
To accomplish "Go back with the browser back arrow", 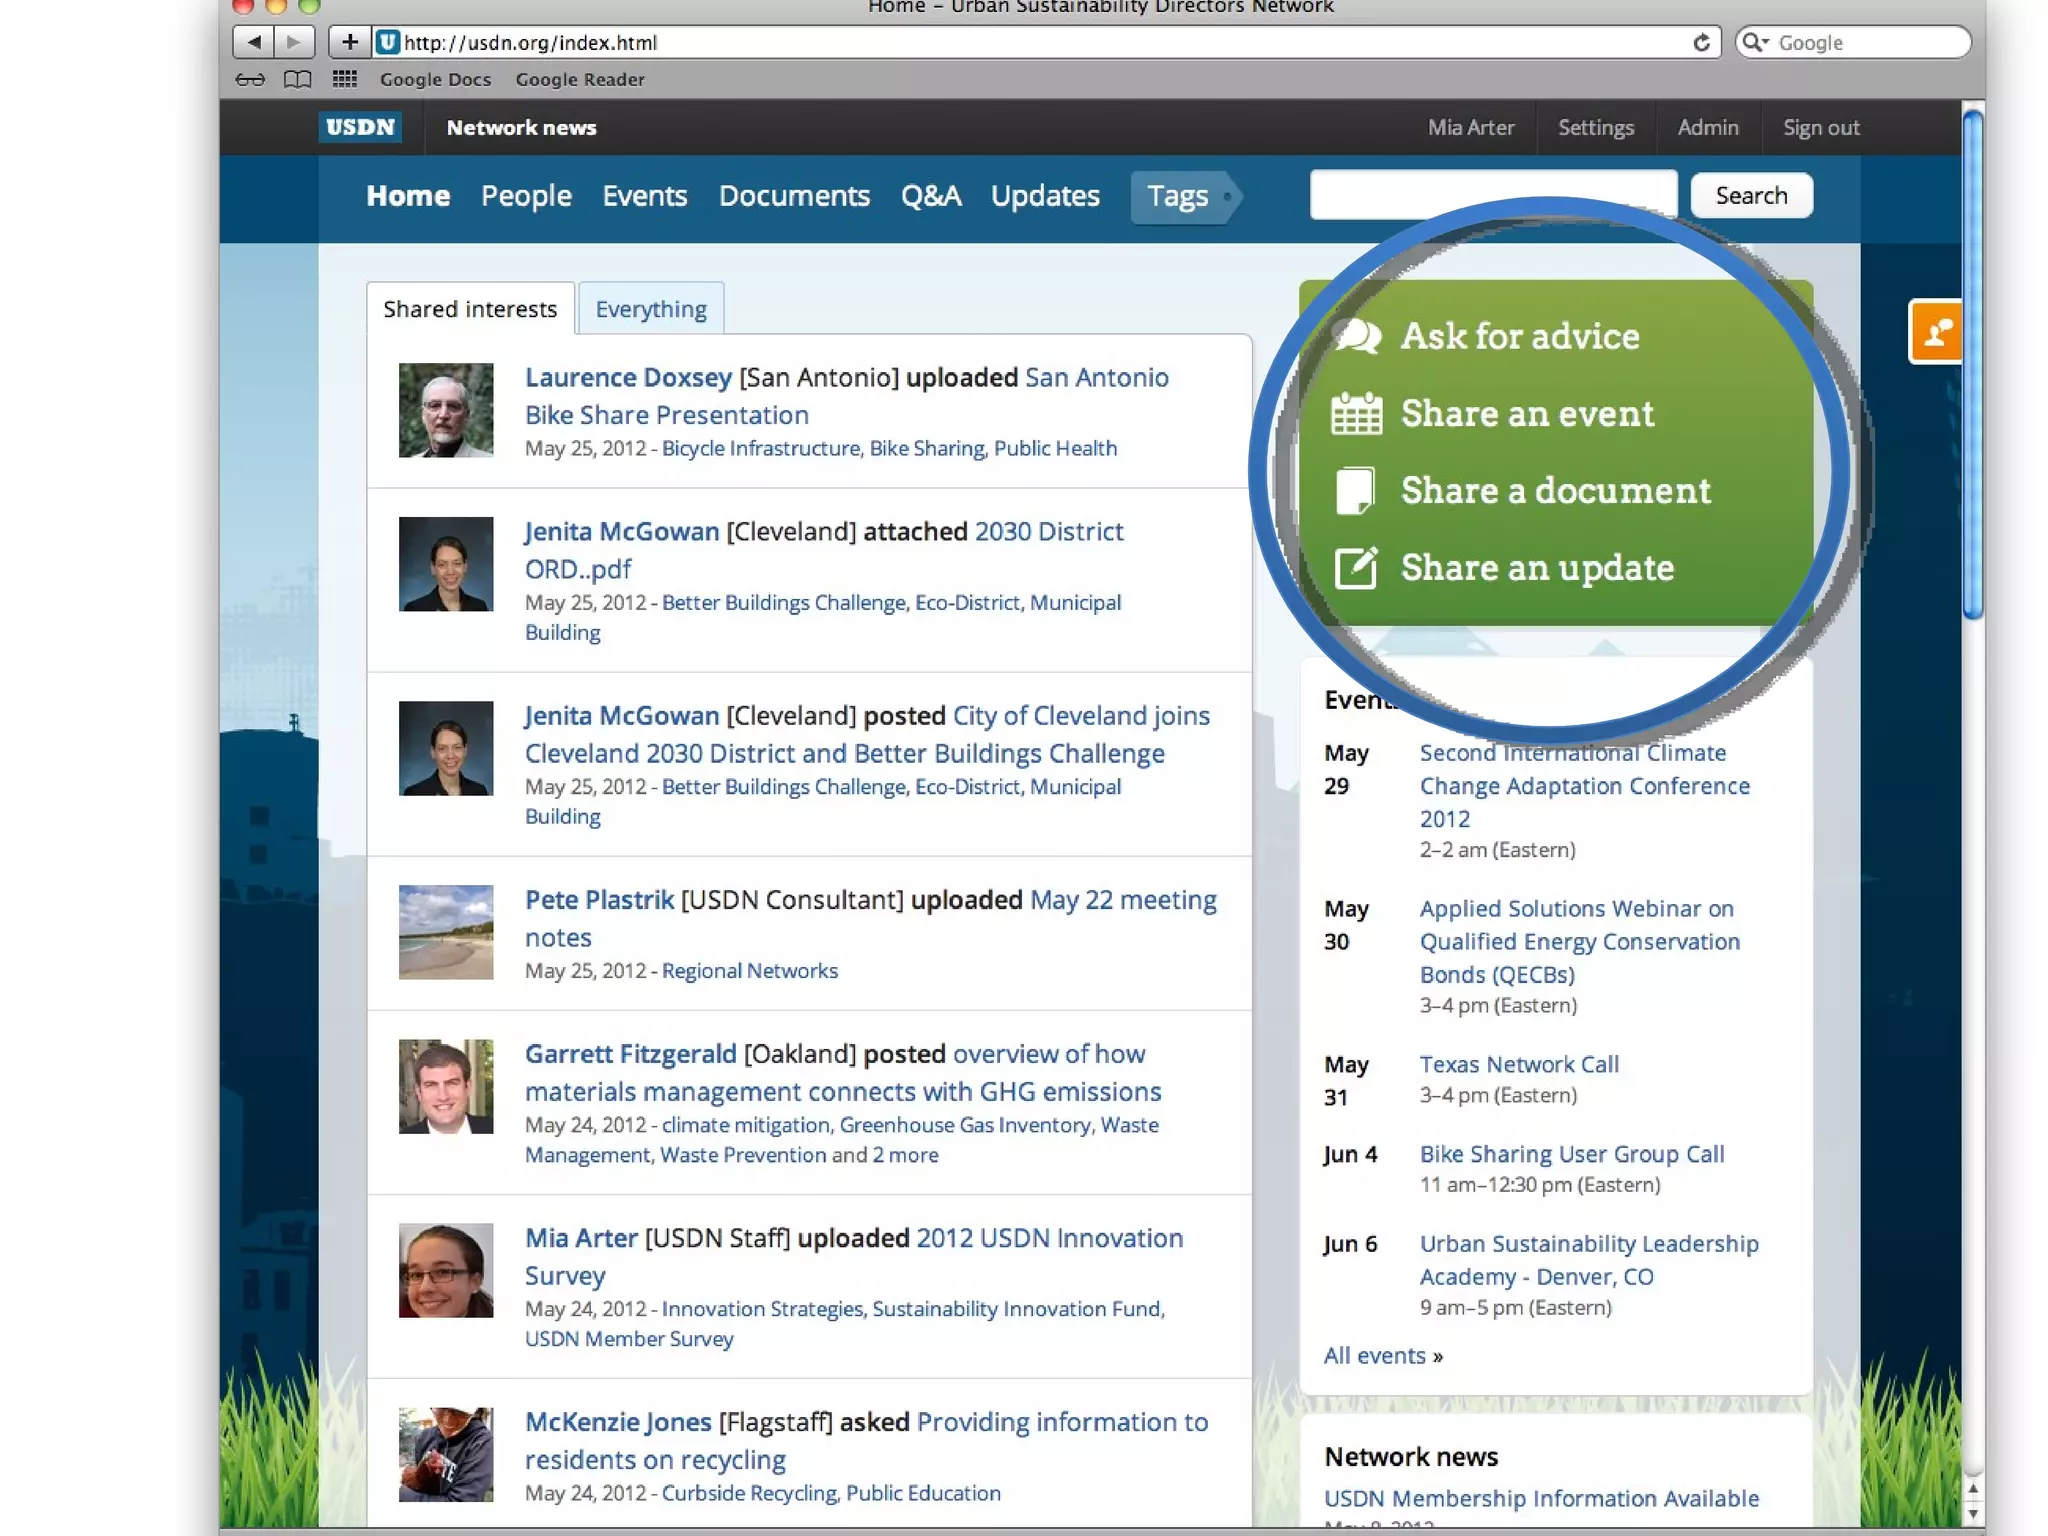I will click(254, 42).
